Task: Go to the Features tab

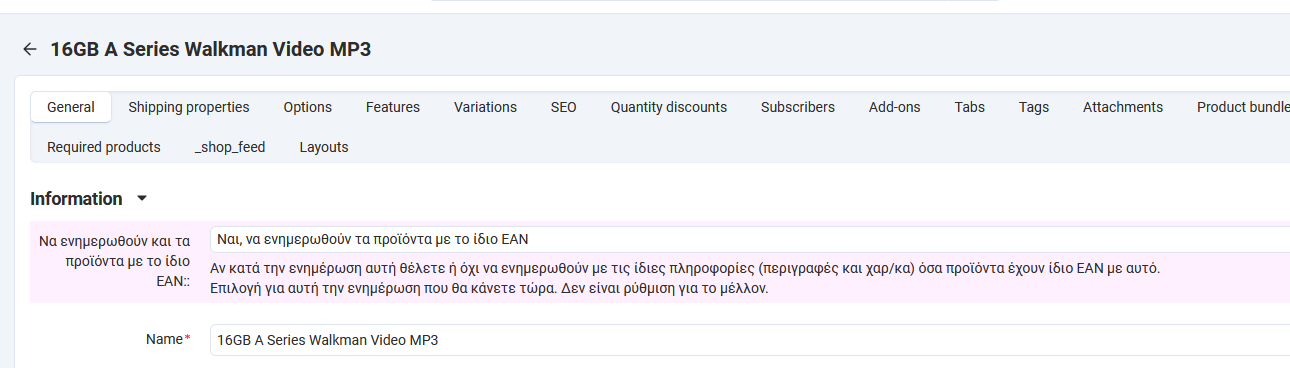Action: pos(393,107)
